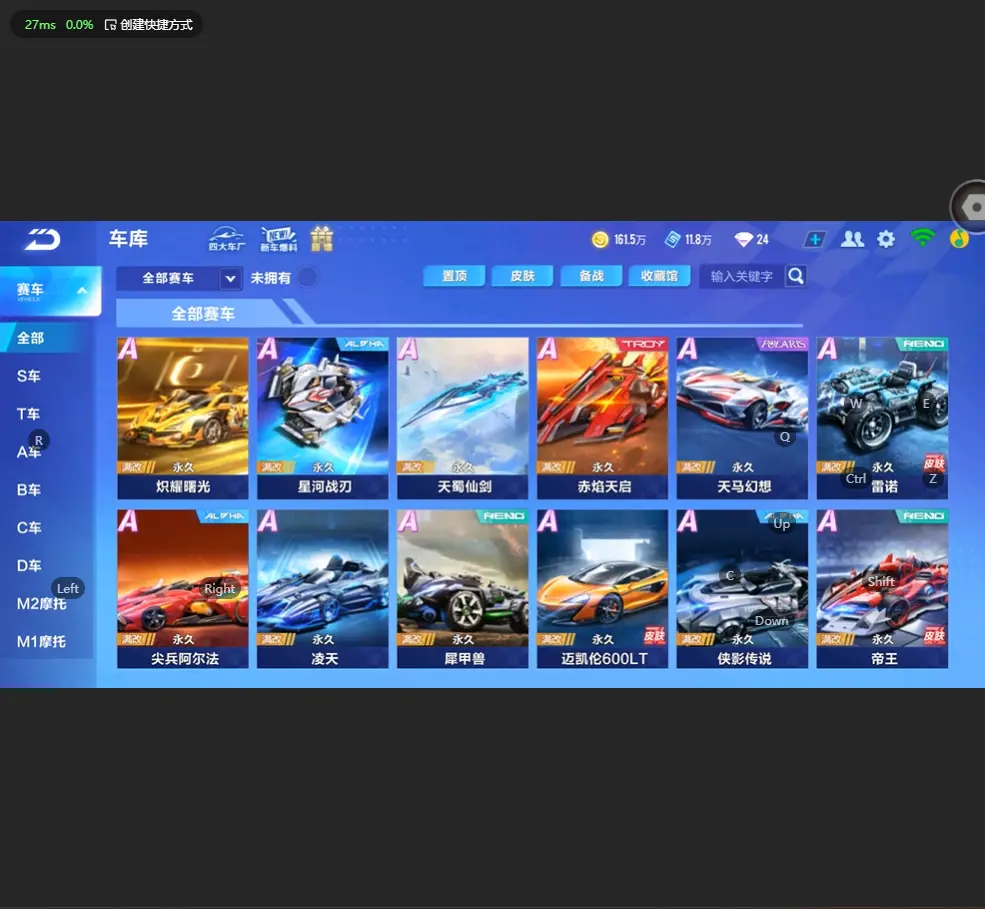Open the friends icon
Viewport: 985px width, 909px height.
point(852,239)
